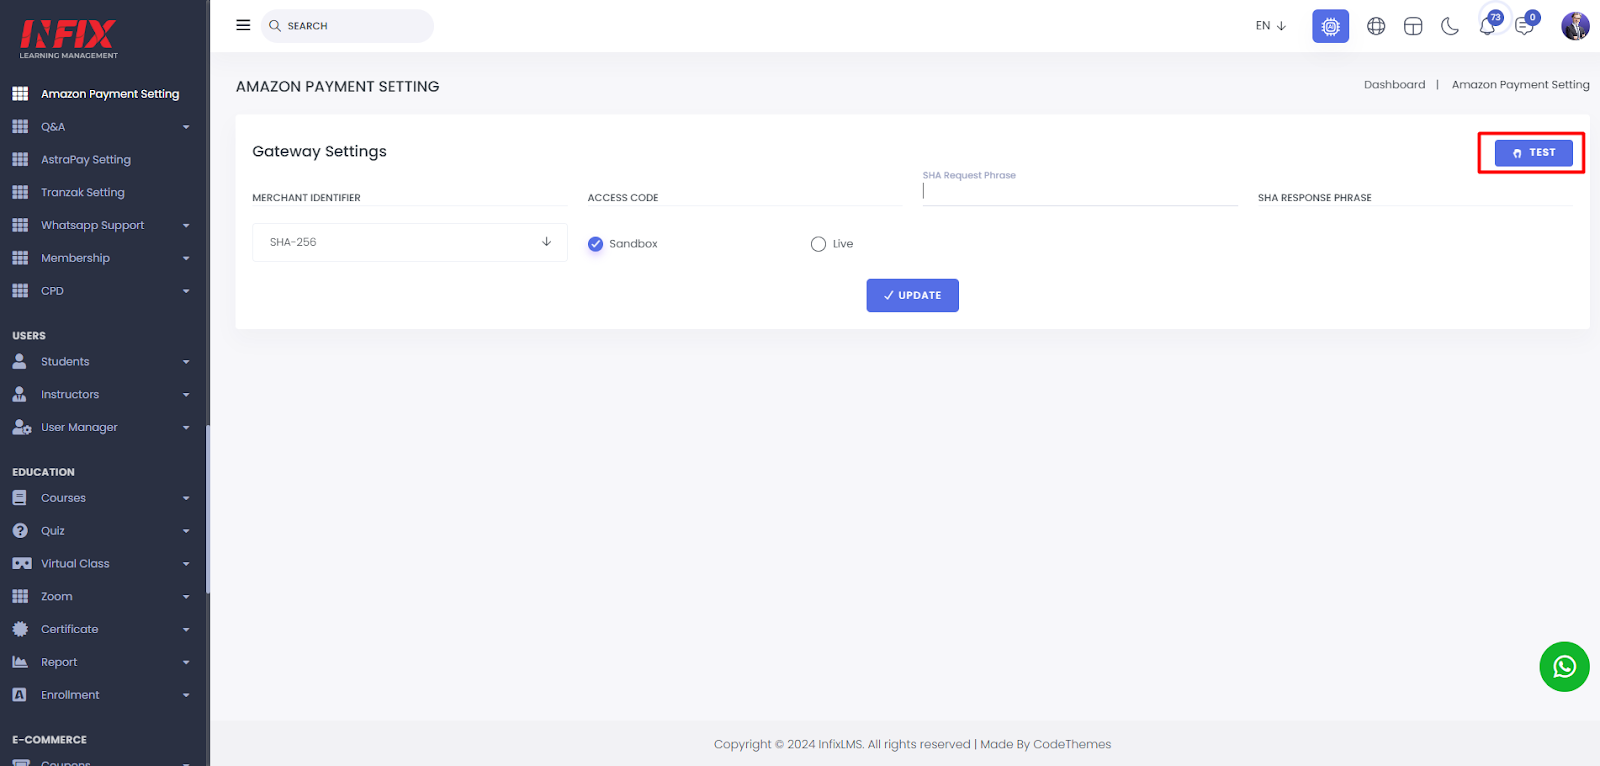Viewport: 1600px width, 766px height.
Task: Click the Infix LMS logo
Action: pyautogui.click(x=68, y=38)
